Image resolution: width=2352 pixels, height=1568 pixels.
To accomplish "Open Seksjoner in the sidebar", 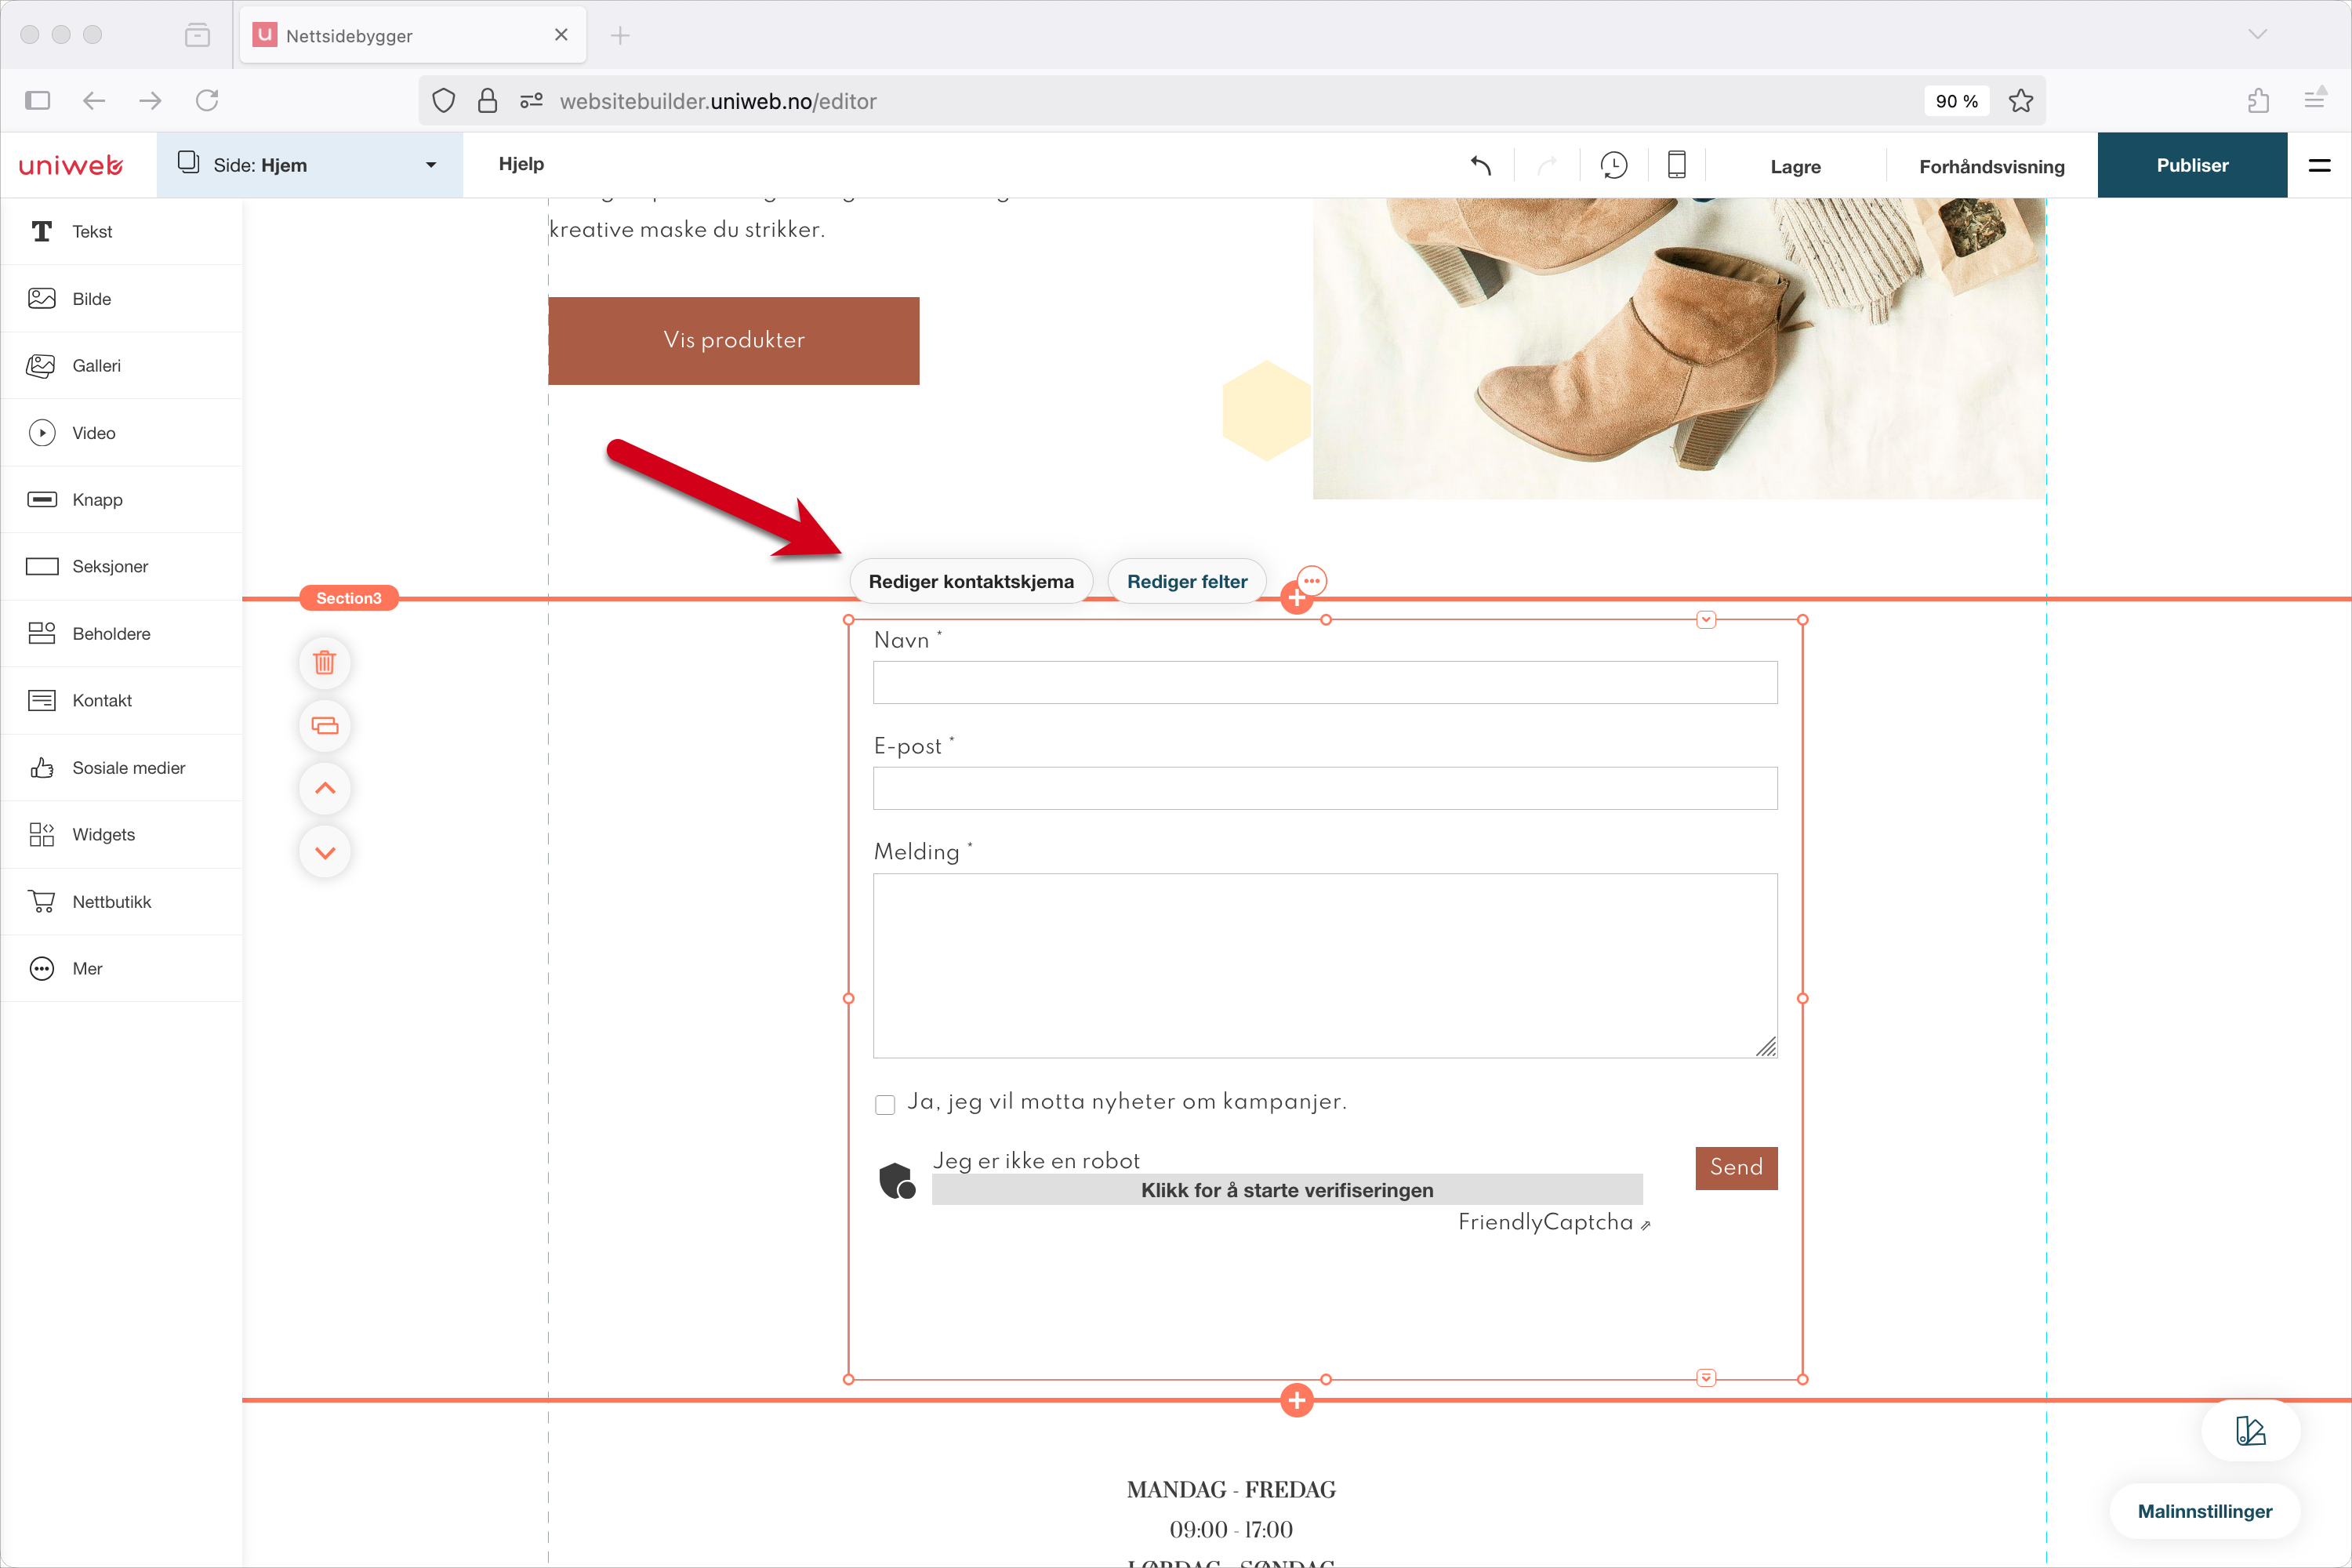I will [121, 566].
